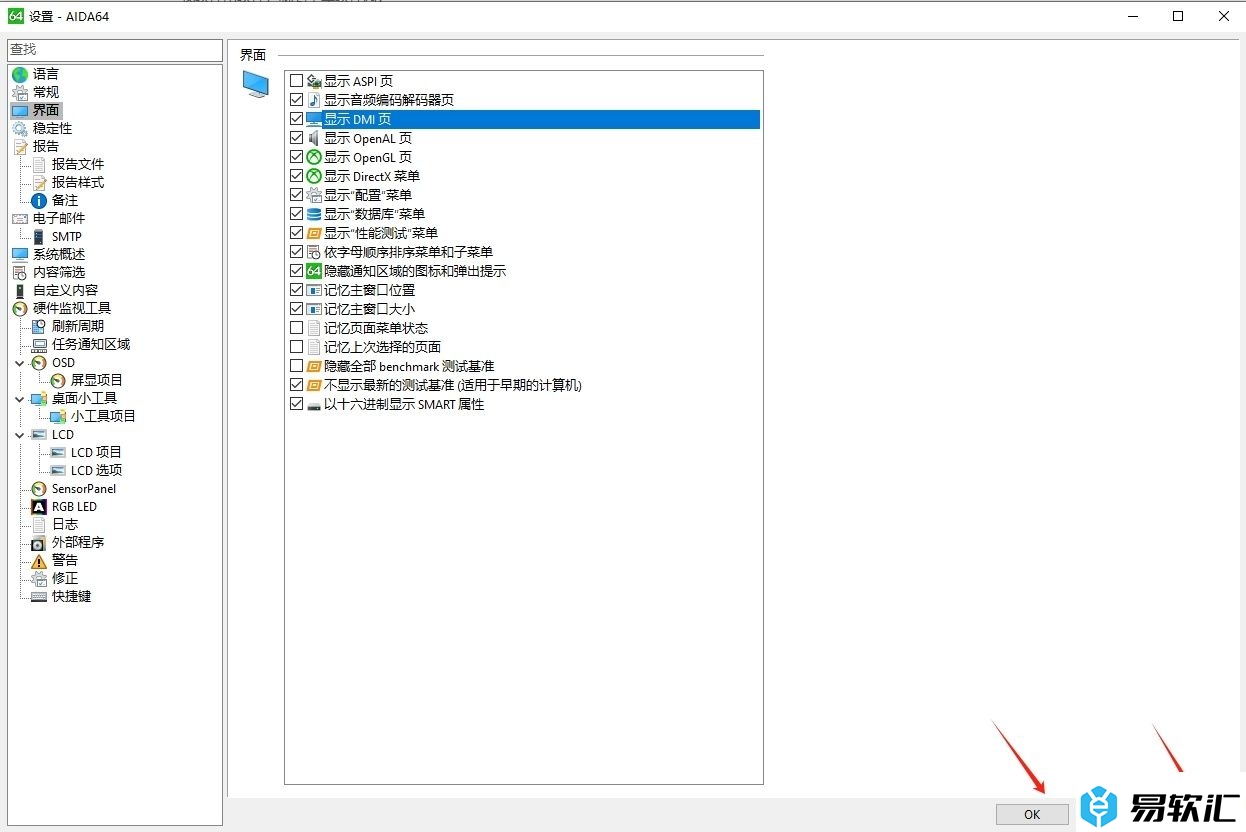
Task: Click the pencil icon beside 报告样式
Action: [x=39, y=182]
